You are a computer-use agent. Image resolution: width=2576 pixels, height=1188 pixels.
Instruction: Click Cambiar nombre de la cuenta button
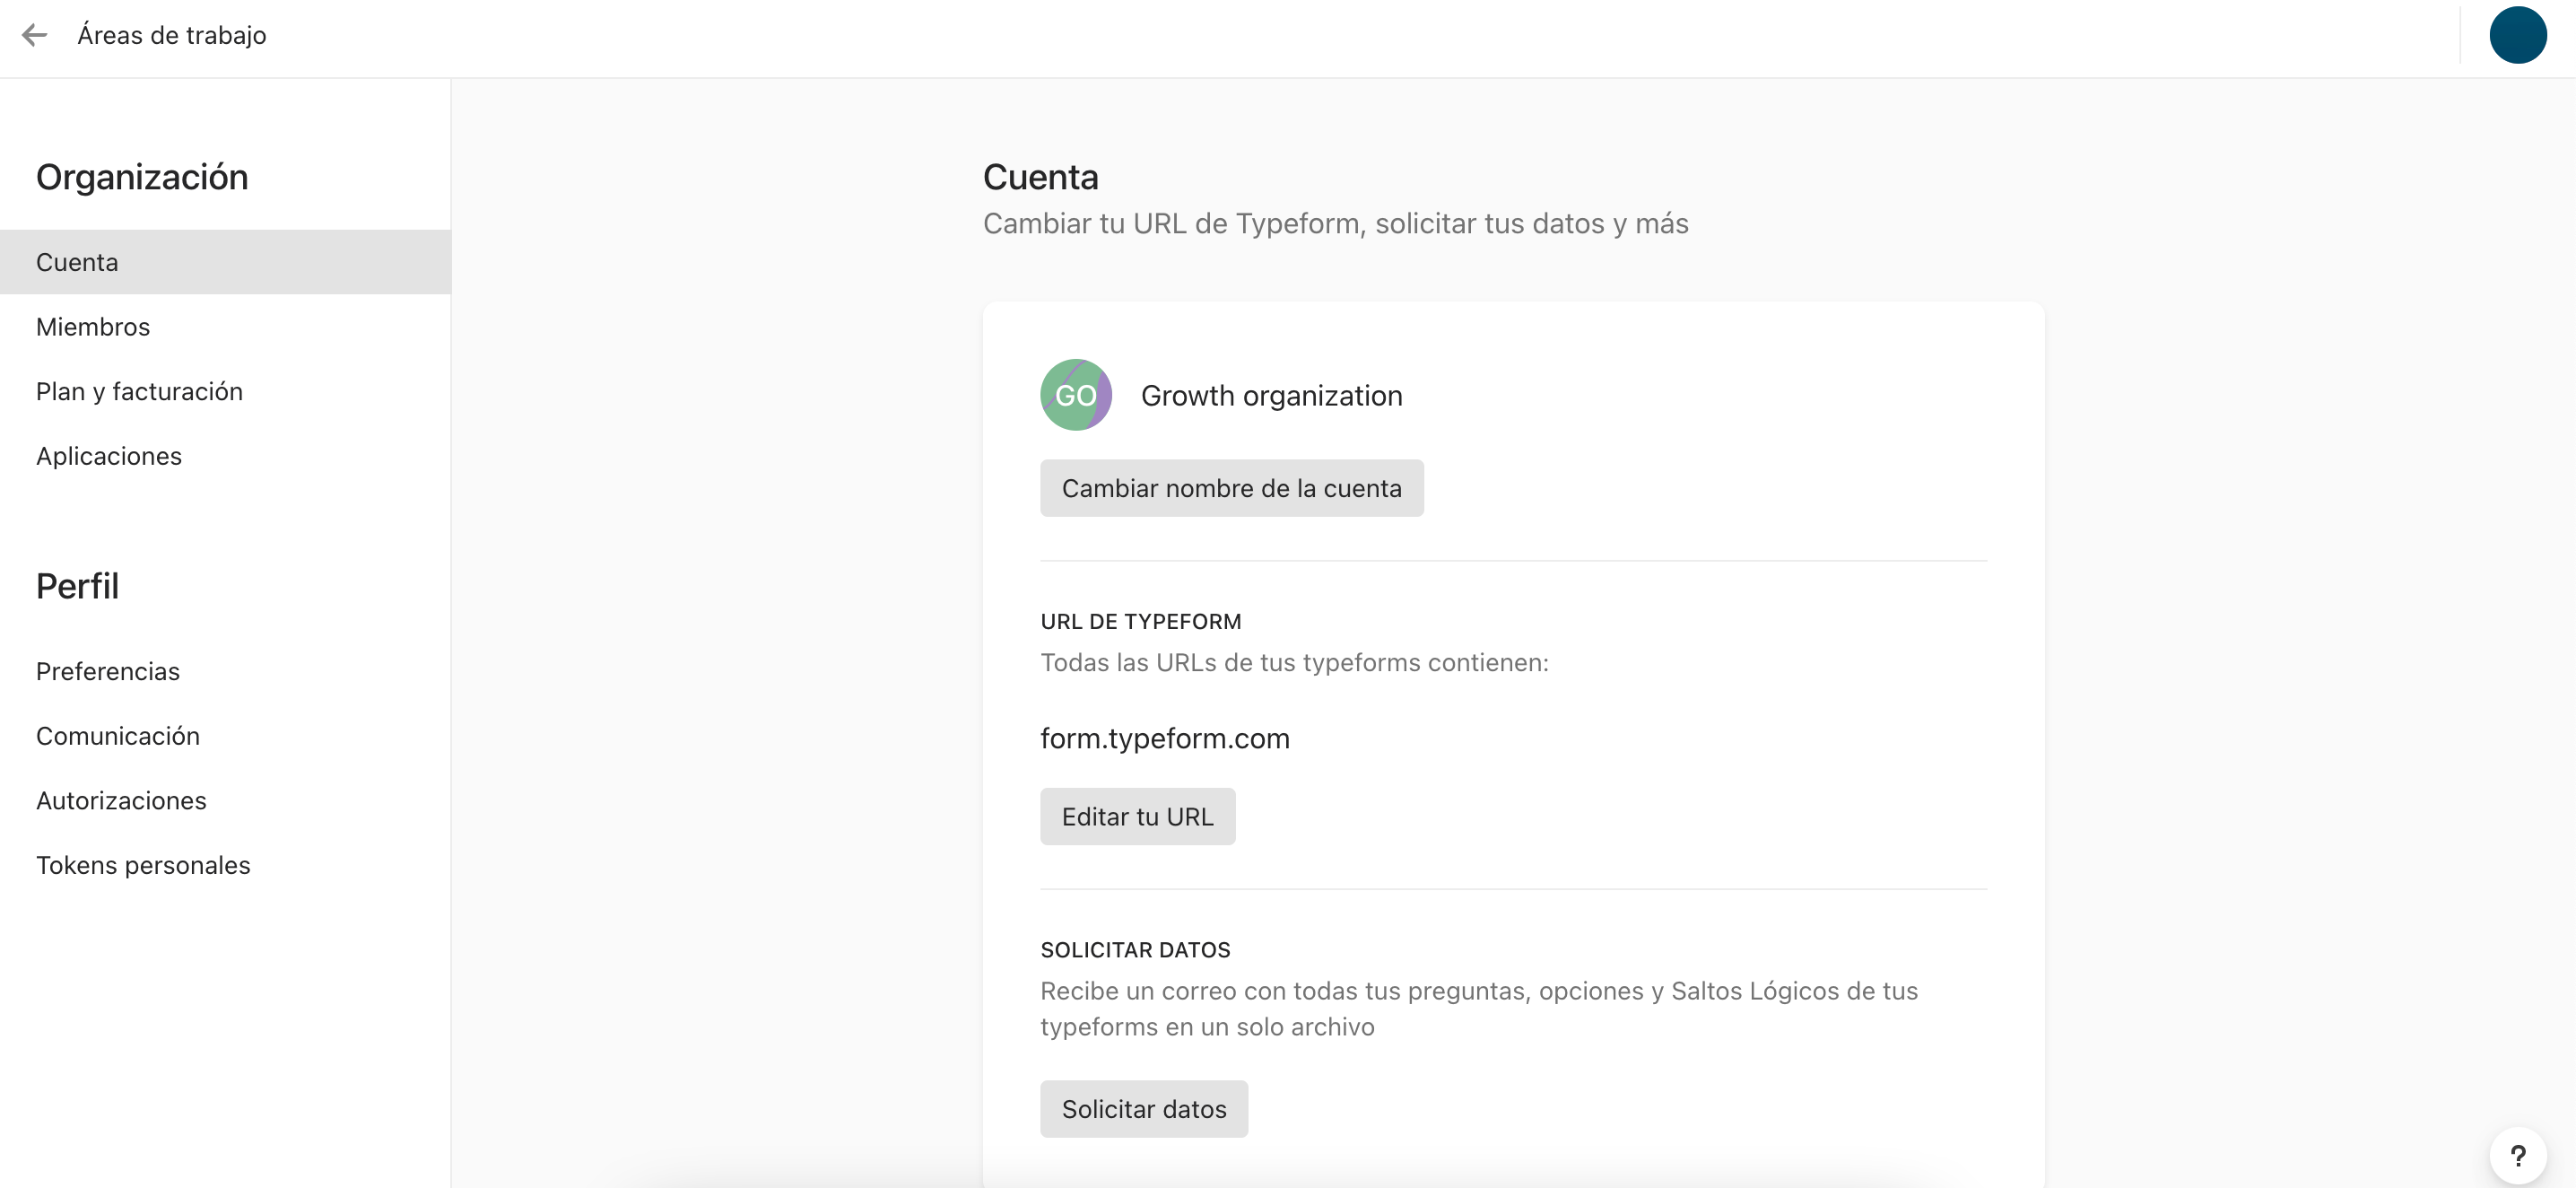pos(1231,488)
